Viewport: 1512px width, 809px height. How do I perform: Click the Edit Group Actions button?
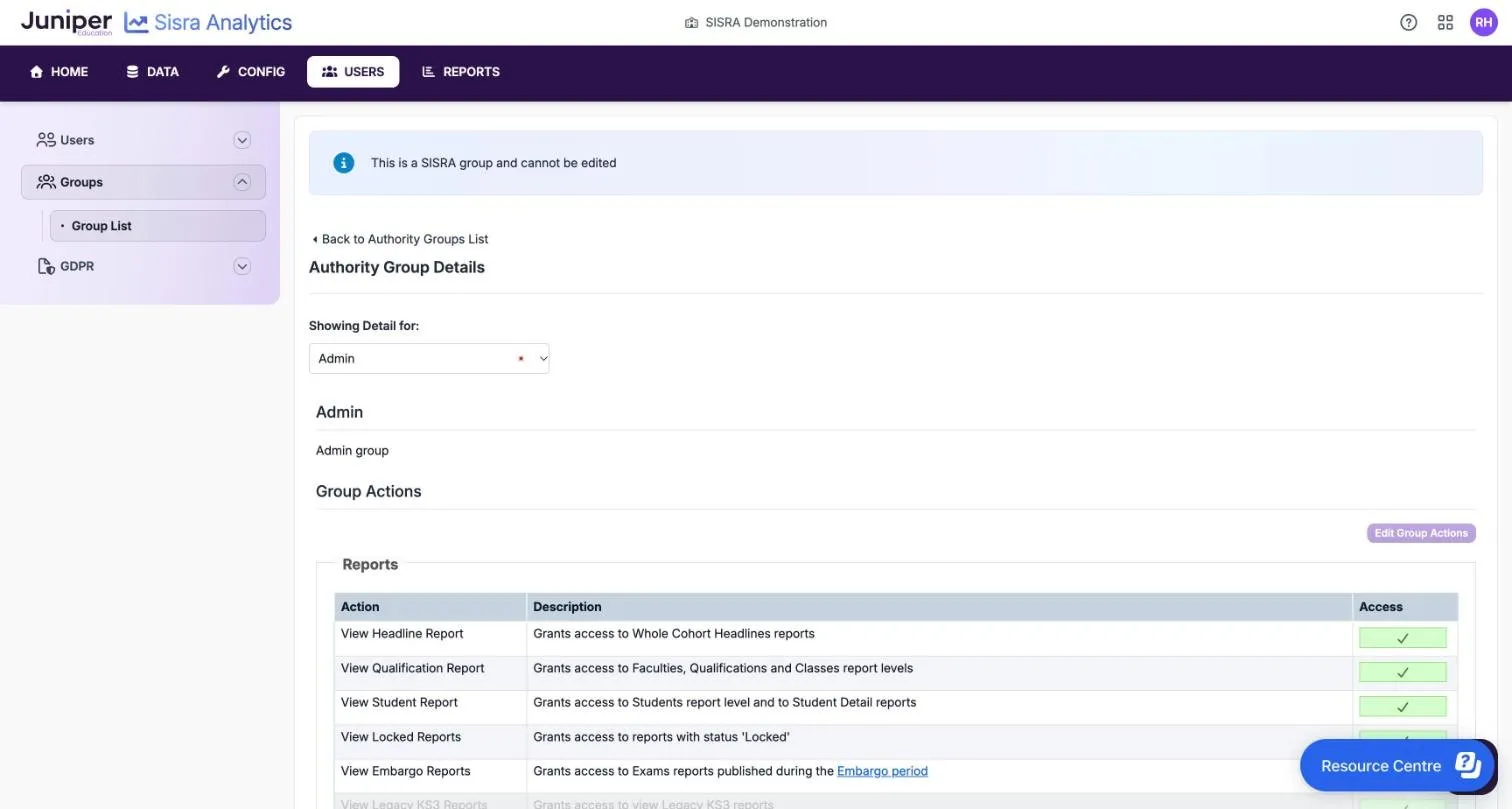[1421, 533]
